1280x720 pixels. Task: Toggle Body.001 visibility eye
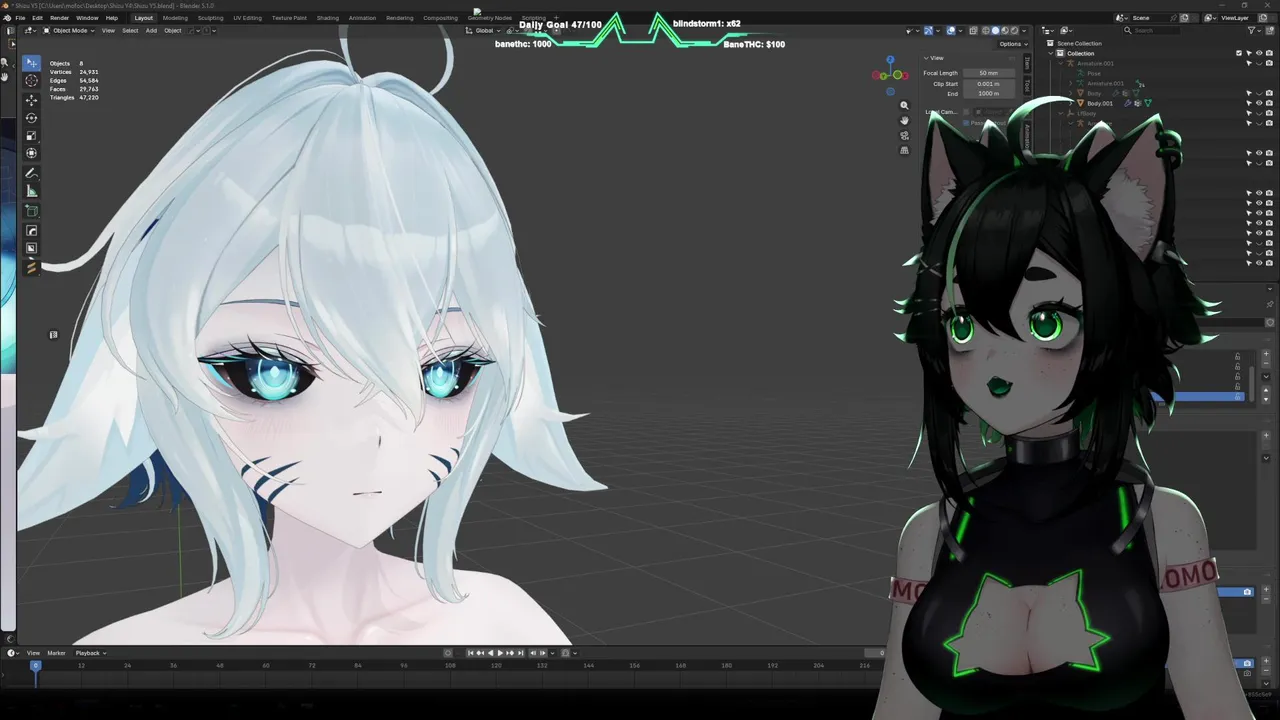pos(1259,103)
